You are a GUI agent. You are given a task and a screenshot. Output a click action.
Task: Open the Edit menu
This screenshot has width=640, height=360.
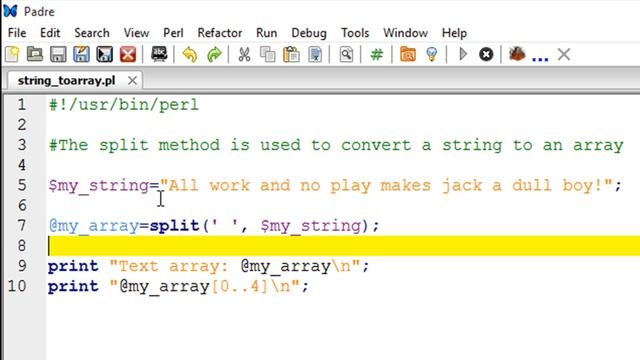pos(50,33)
